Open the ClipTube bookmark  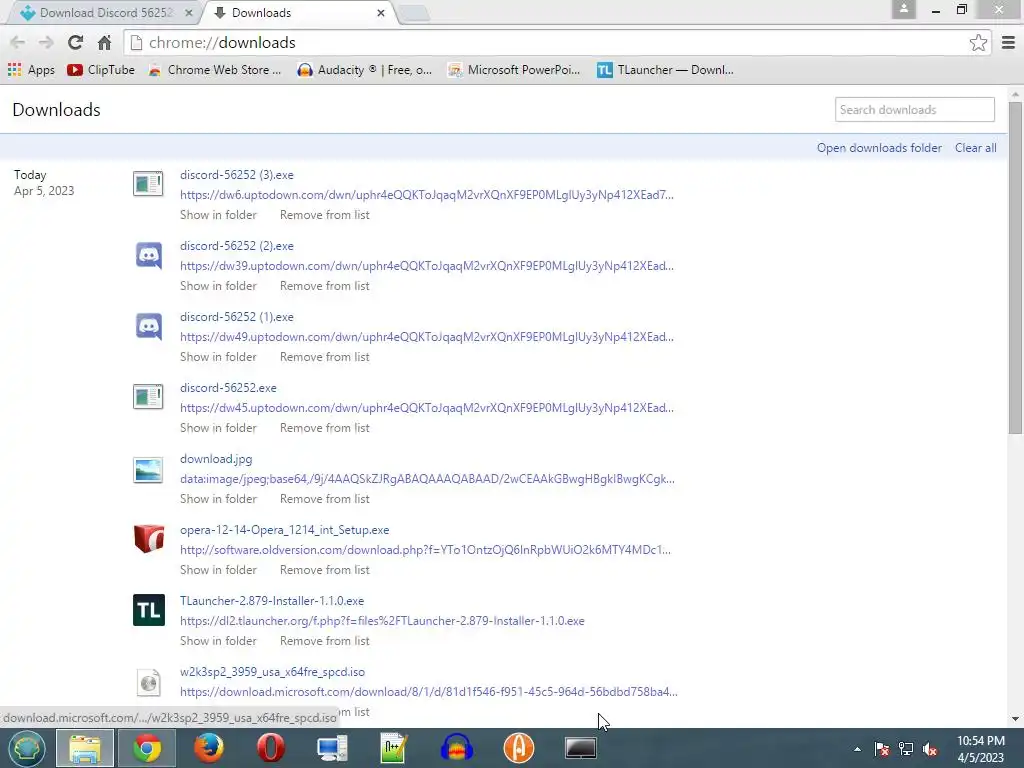(x=101, y=70)
